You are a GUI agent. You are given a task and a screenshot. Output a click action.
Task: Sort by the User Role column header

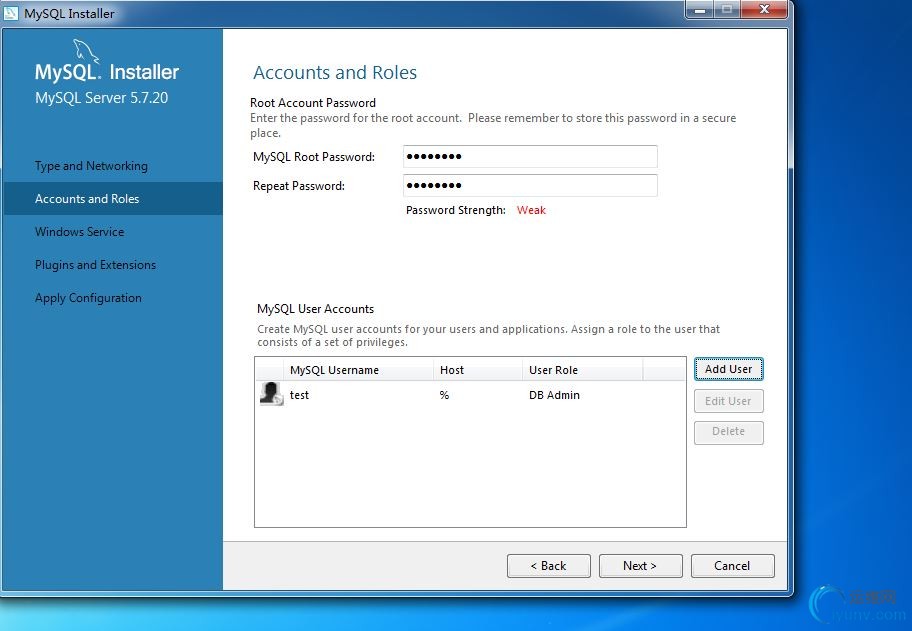coord(582,370)
